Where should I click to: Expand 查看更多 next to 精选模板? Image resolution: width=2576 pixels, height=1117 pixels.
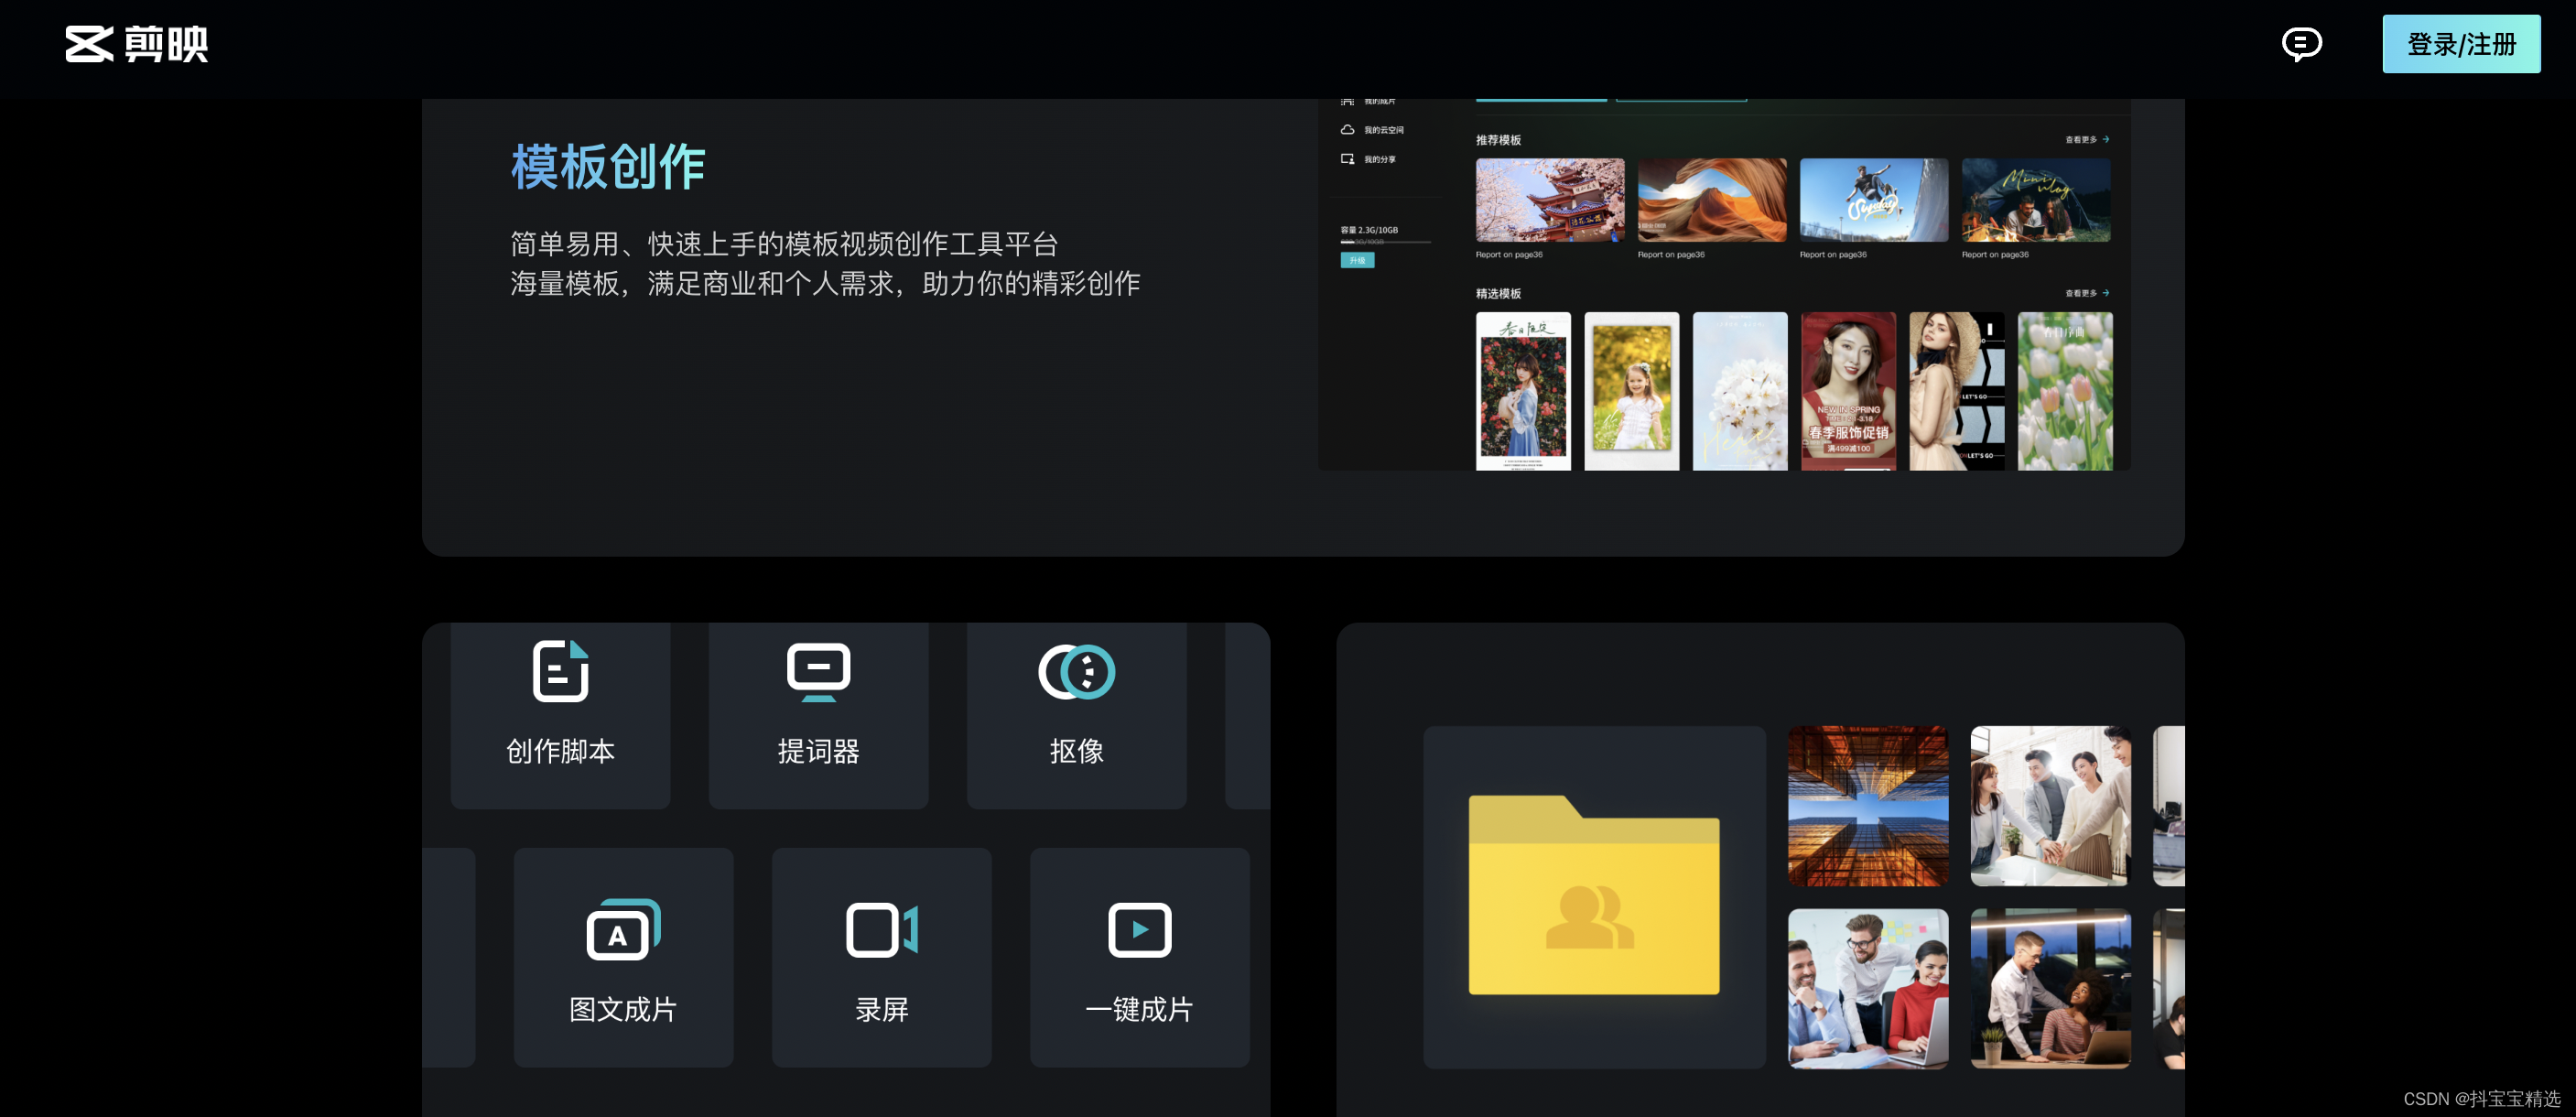click(2086, 293)
